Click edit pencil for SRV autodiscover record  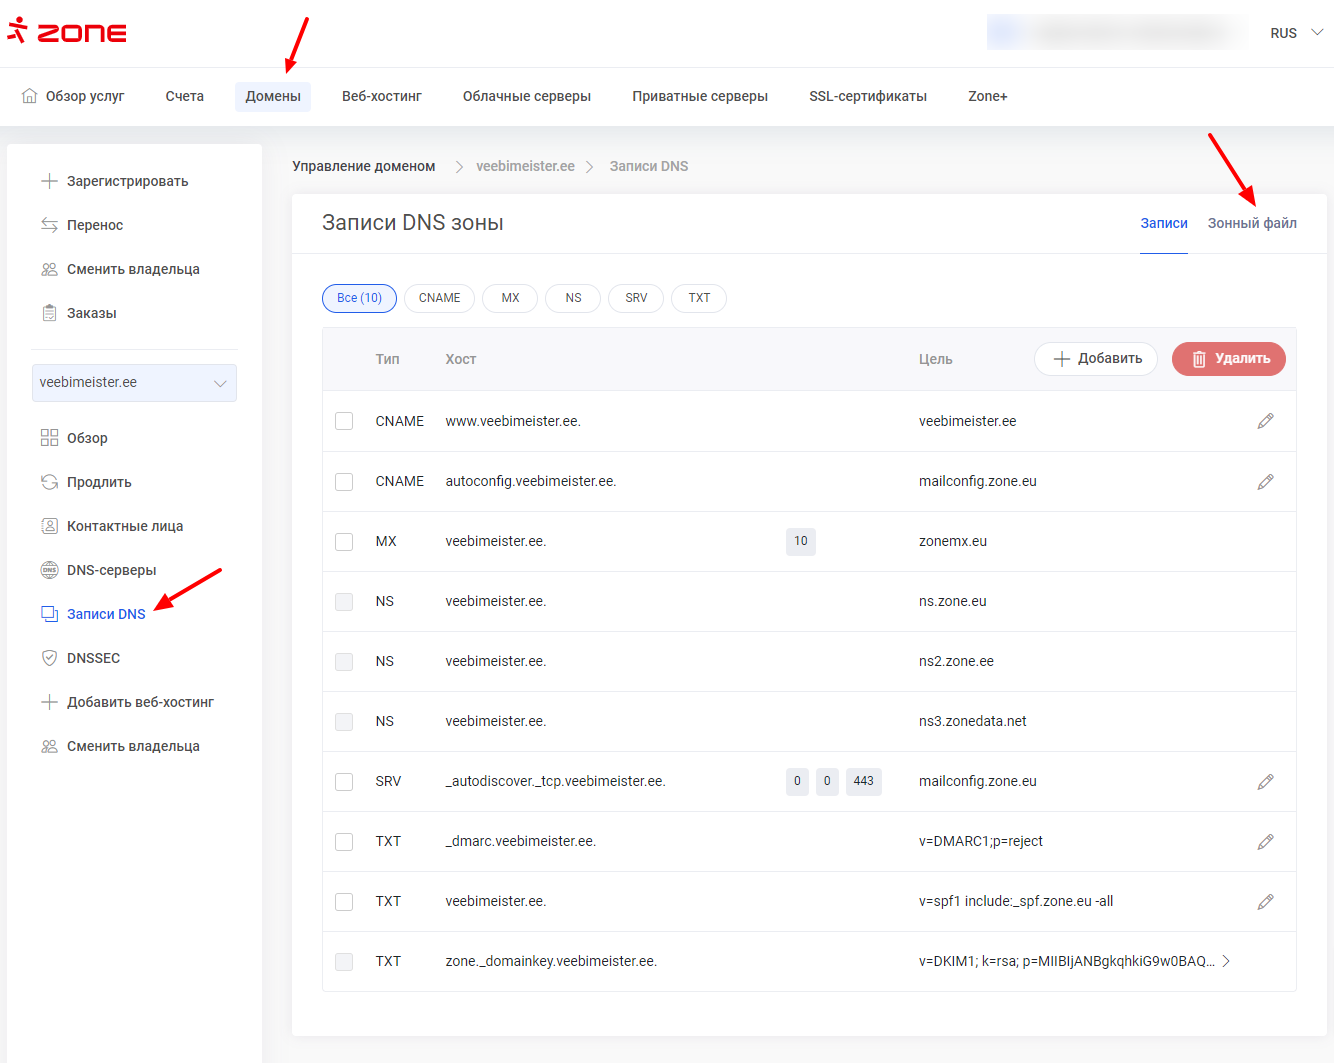pyautogui.click(x=1265, y=782)
